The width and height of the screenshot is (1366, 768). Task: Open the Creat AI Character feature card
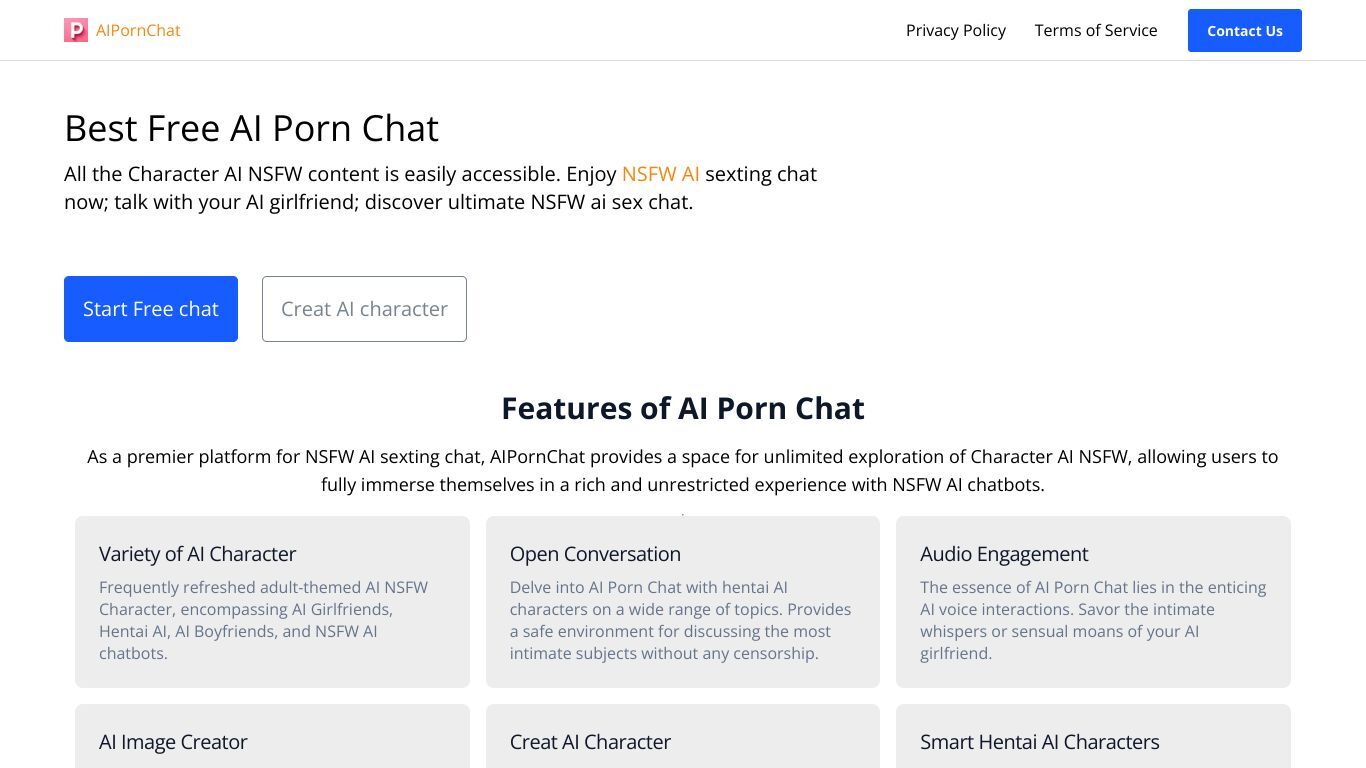(x=683, y=736)
